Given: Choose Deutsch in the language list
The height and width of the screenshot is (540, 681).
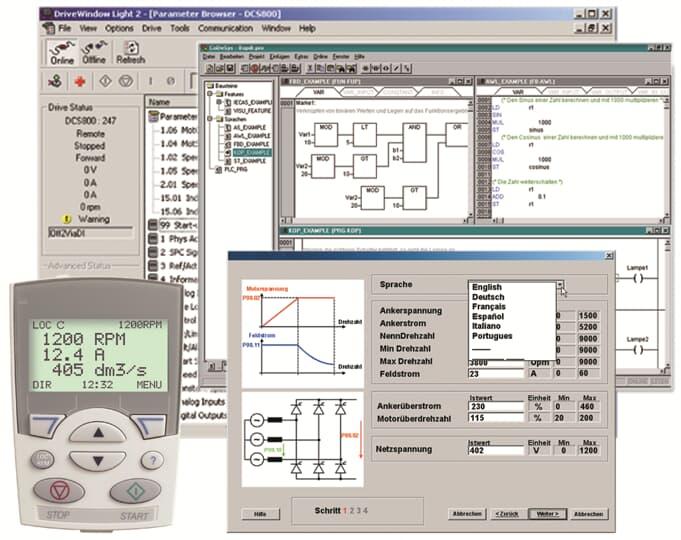Looking at the screenshot, I should 488,297.
